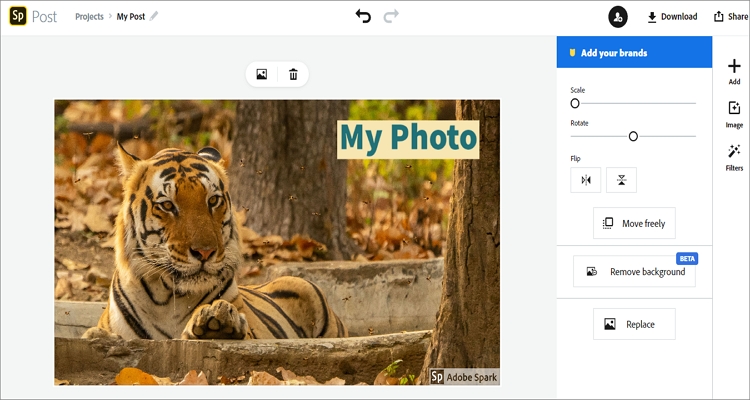Open the Filters tool in sidebar
Viewport: 750px width, 400px height.
(734, 158)
